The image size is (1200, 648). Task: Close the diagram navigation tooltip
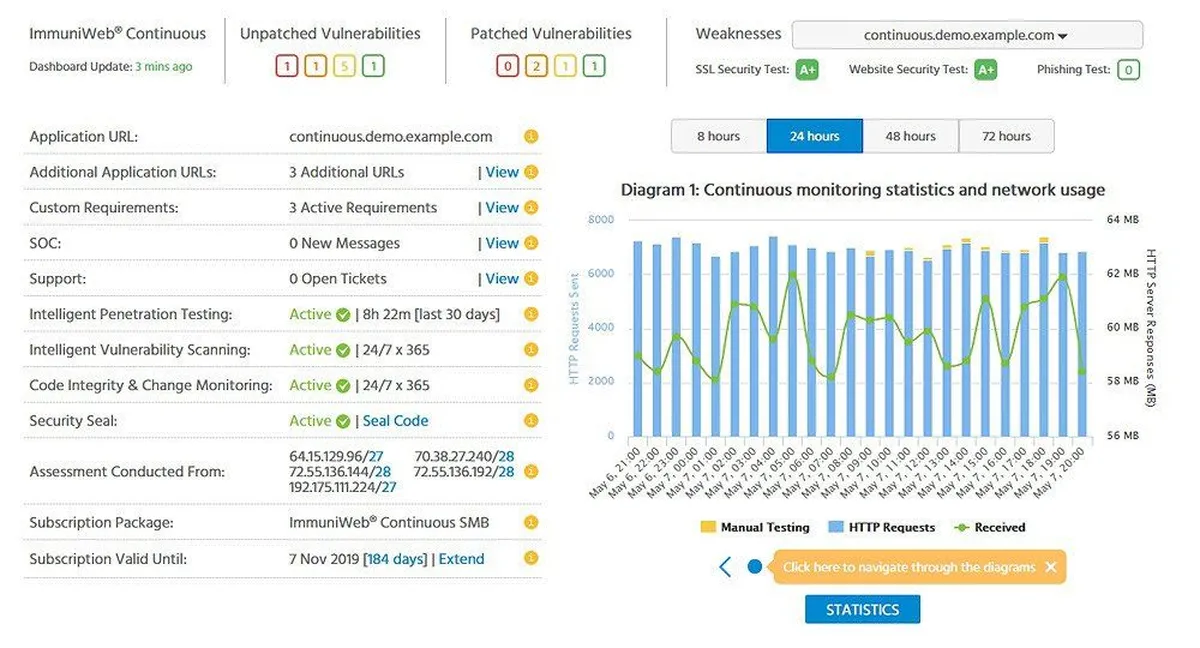(1050, 567)
